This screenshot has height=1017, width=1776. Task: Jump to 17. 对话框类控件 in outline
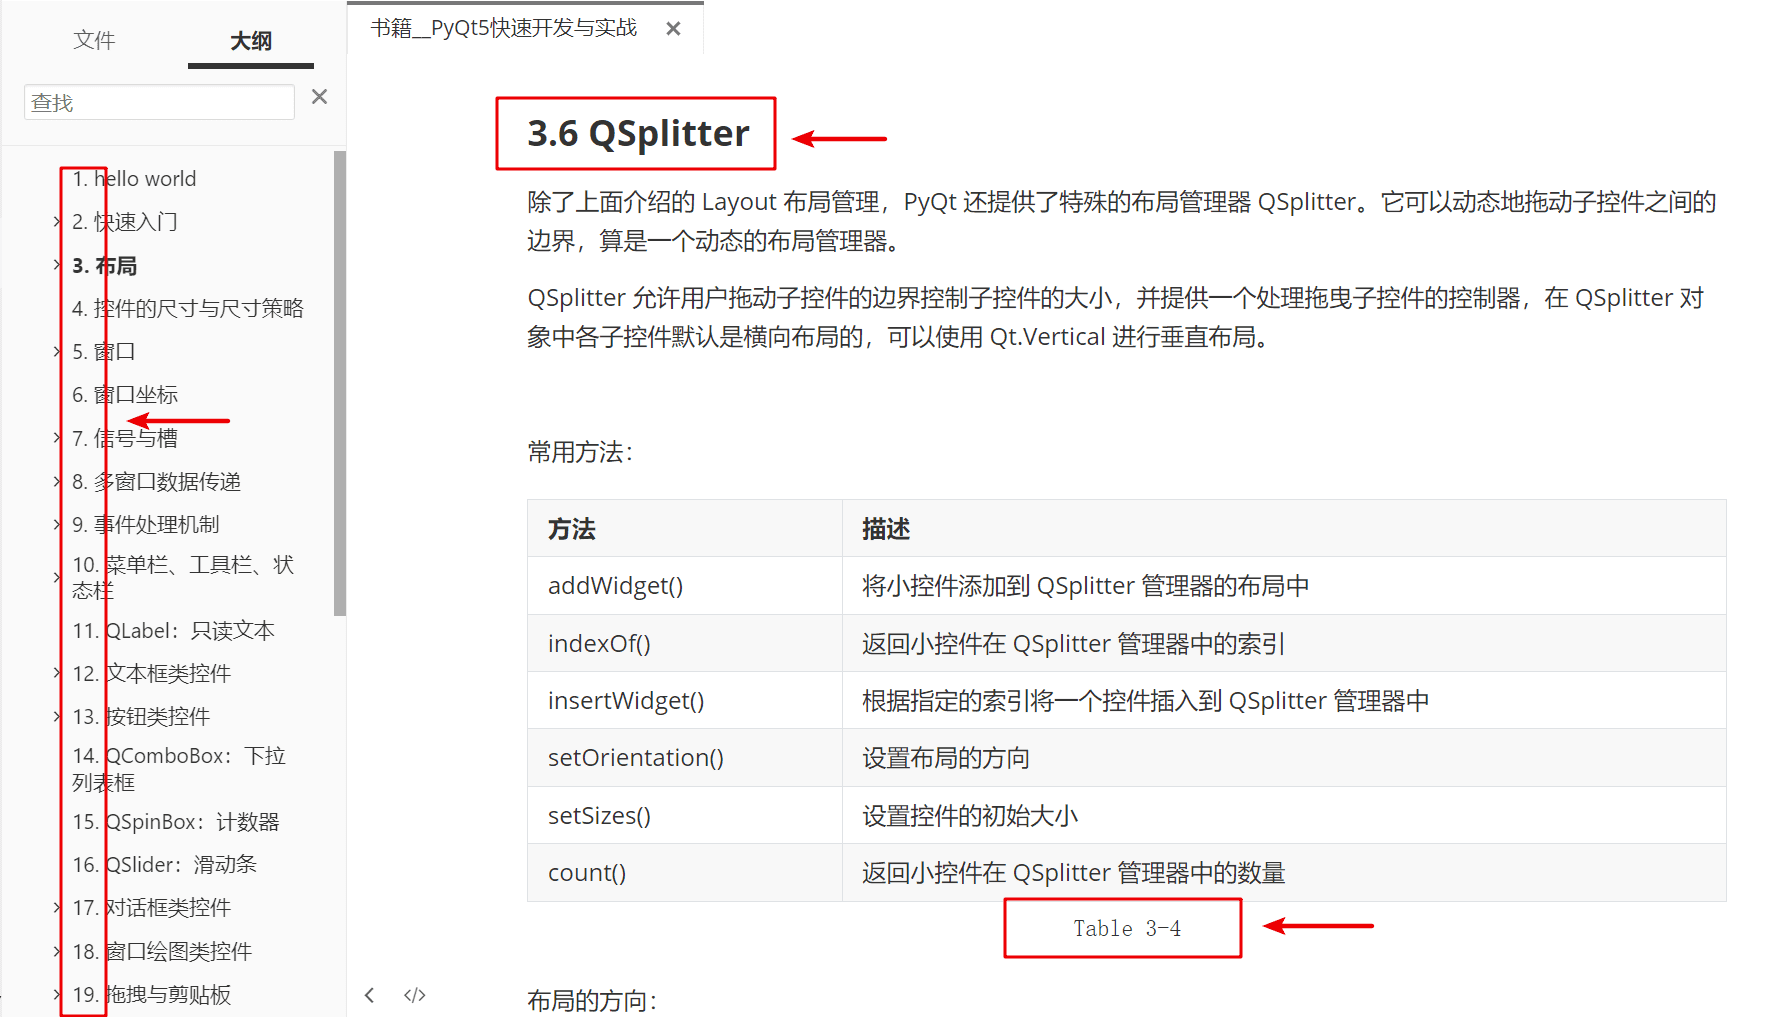coord(152,907)
